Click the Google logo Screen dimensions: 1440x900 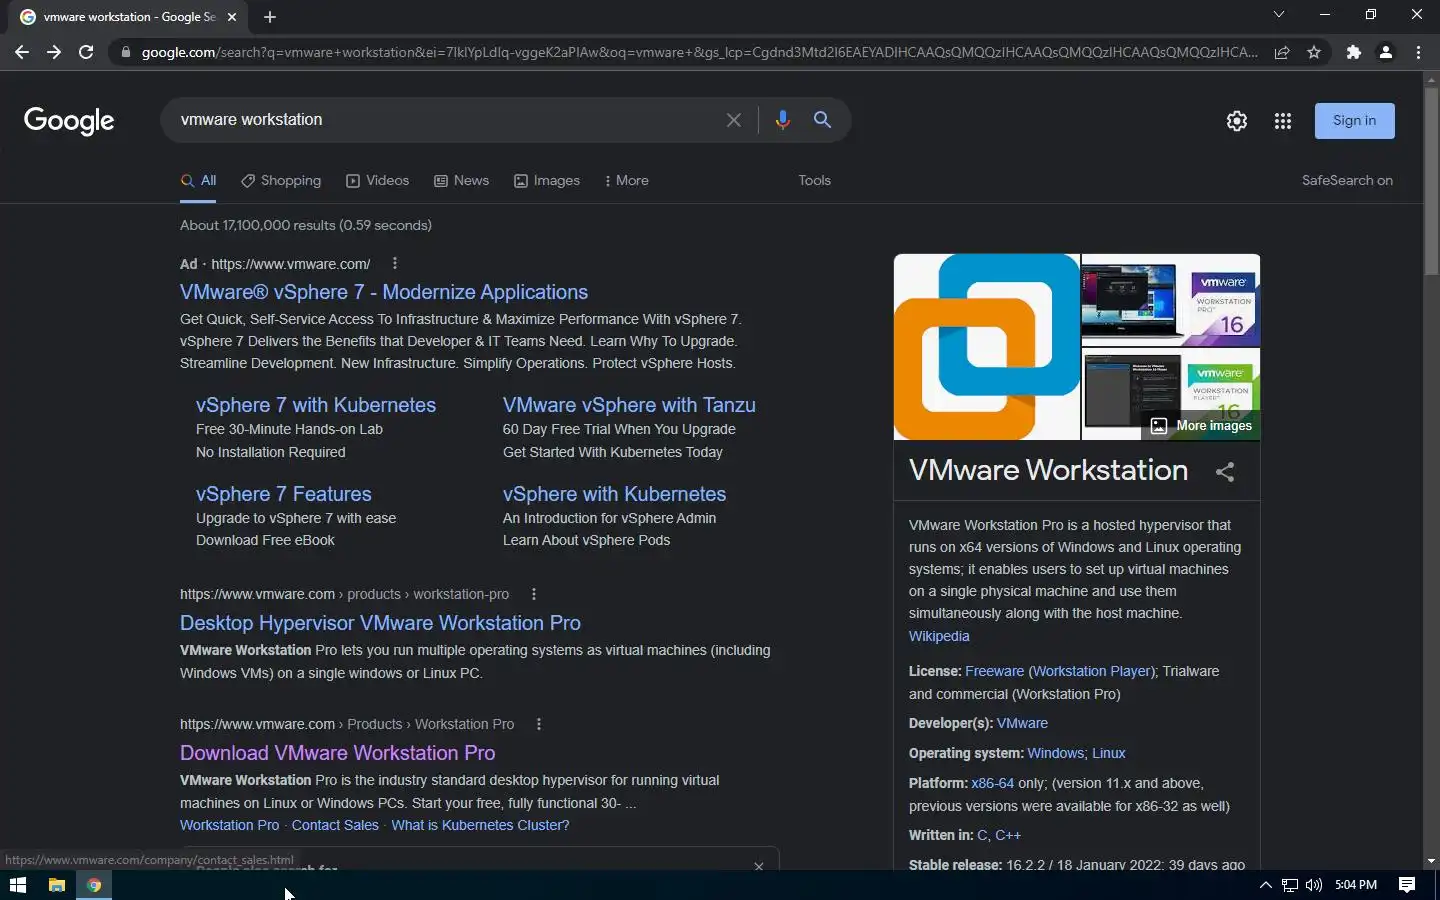[x=69, y=121]
